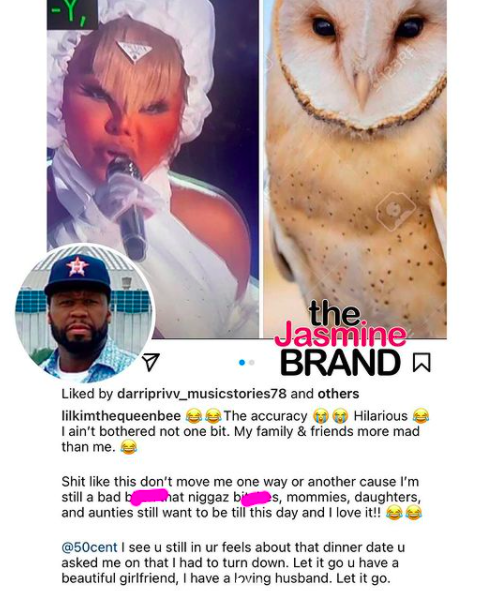Click theJasmineBRAND watermark logo

[x=339, y=339]
